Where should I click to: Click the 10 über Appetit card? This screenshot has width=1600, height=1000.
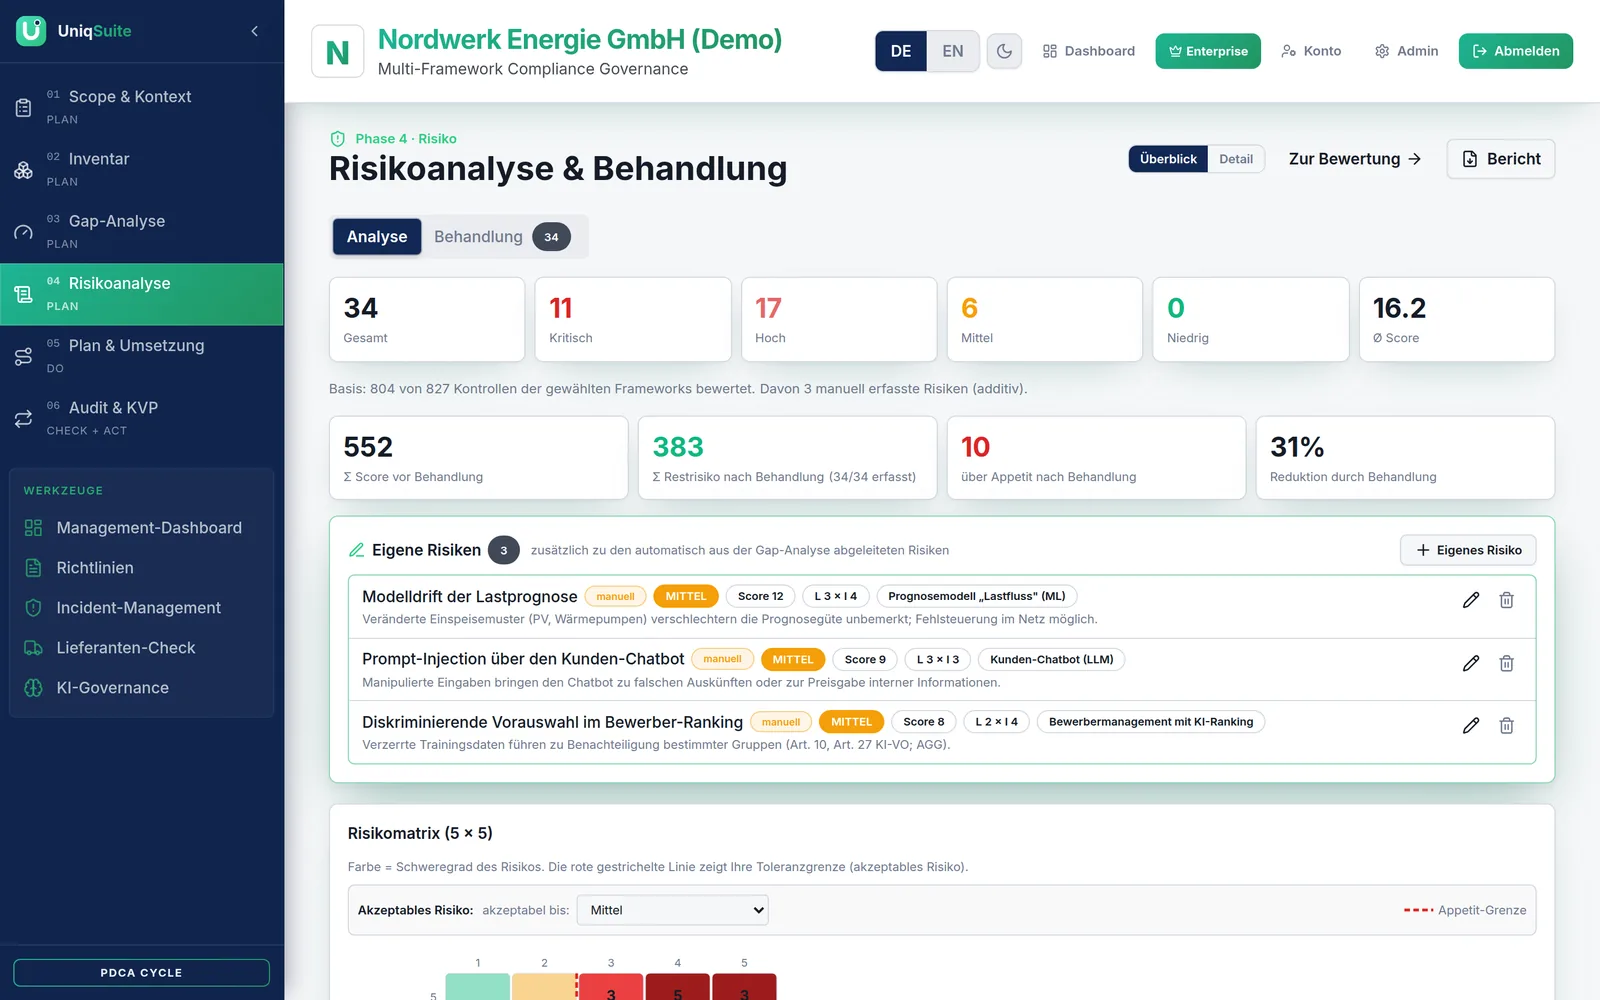1097,458
